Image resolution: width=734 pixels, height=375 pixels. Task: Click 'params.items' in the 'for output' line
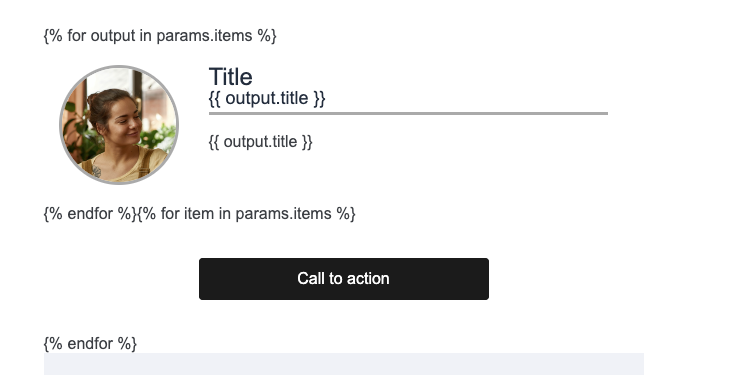[x=204, y=36]
